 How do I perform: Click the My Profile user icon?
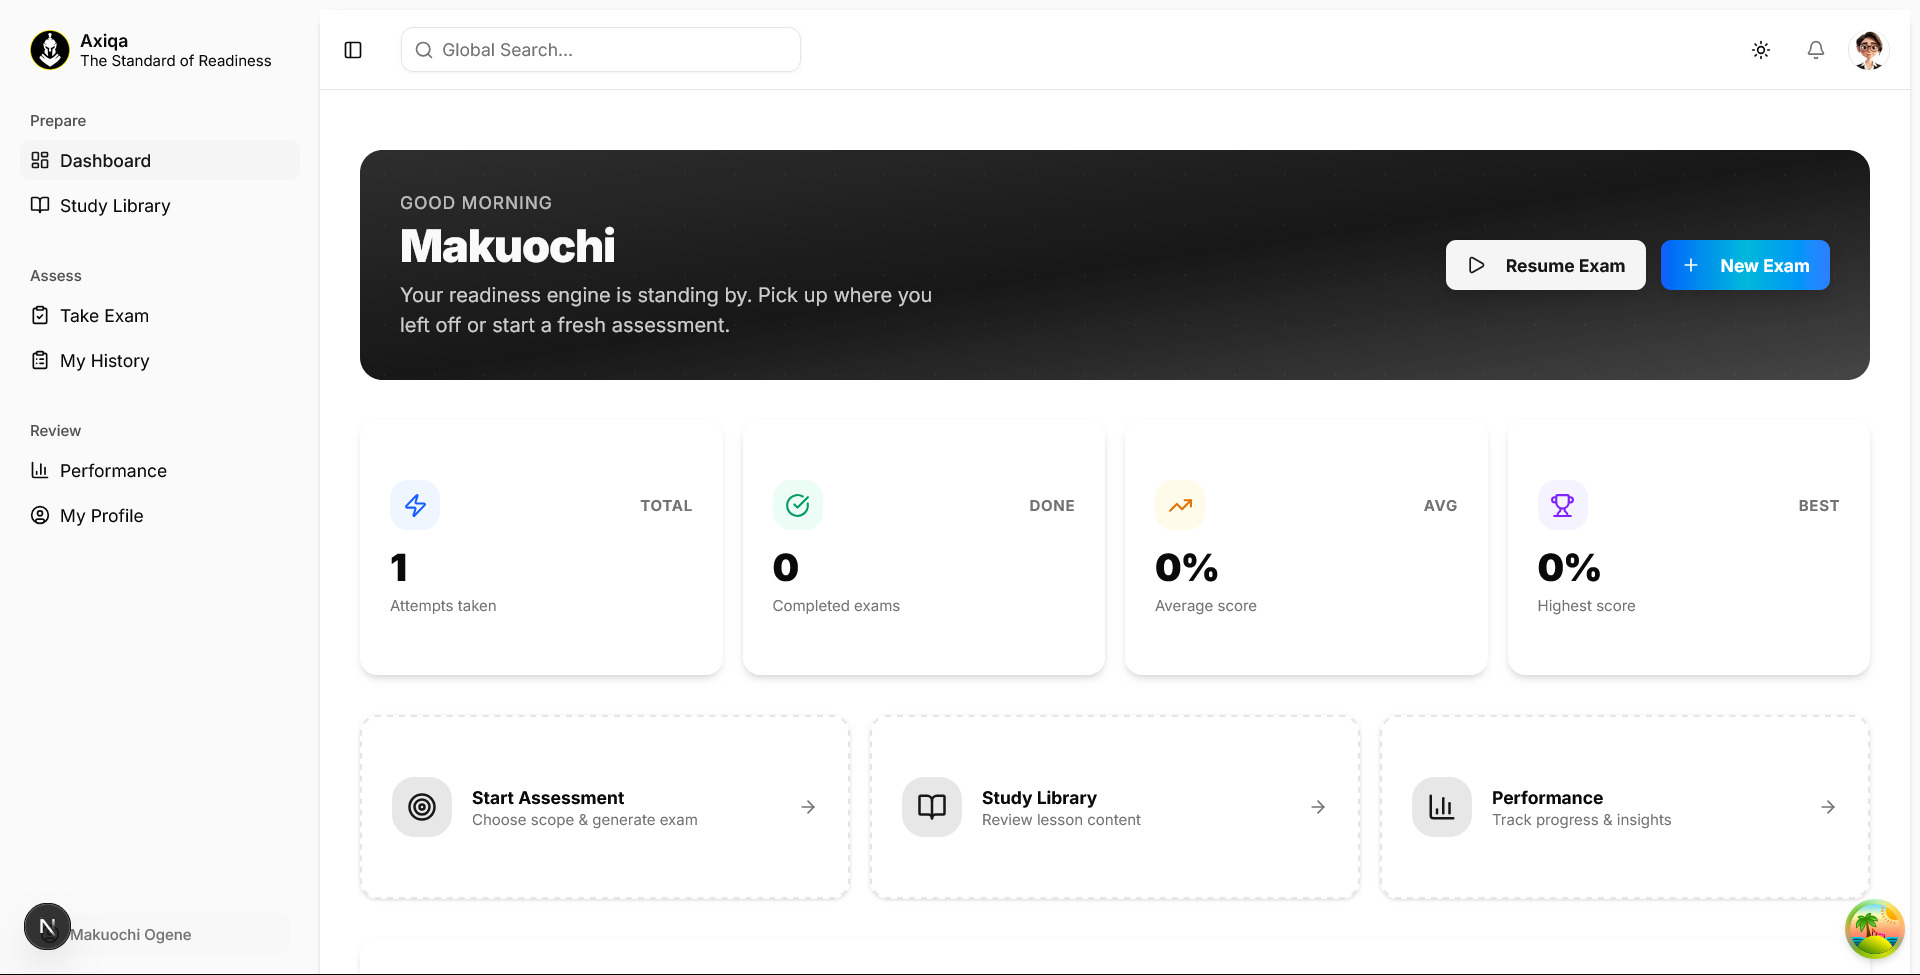click(40, 515)
